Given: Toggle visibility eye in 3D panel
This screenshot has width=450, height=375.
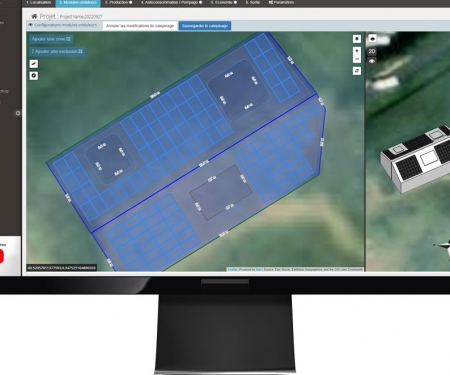Looking at the screenshot, I should coord(372,61).
